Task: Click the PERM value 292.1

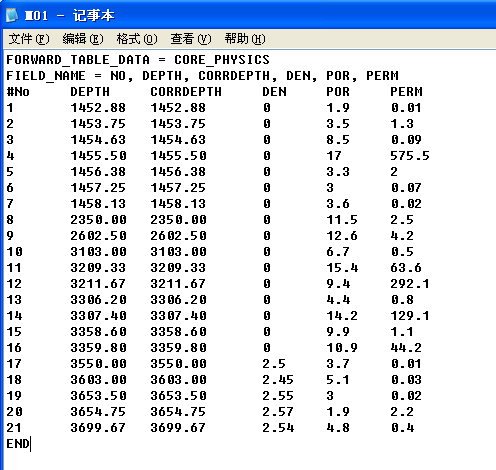Action: tap(410, 284)
